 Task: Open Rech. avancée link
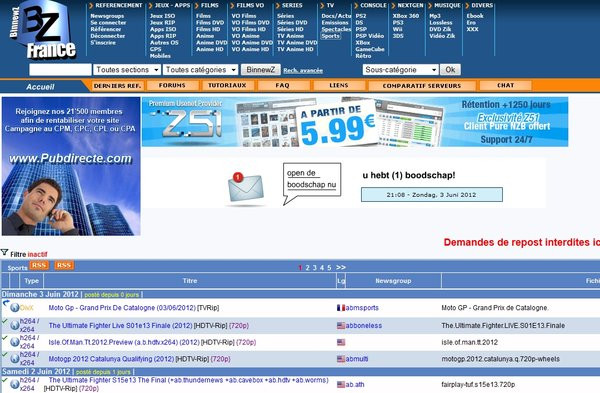[x=303, y=70]
